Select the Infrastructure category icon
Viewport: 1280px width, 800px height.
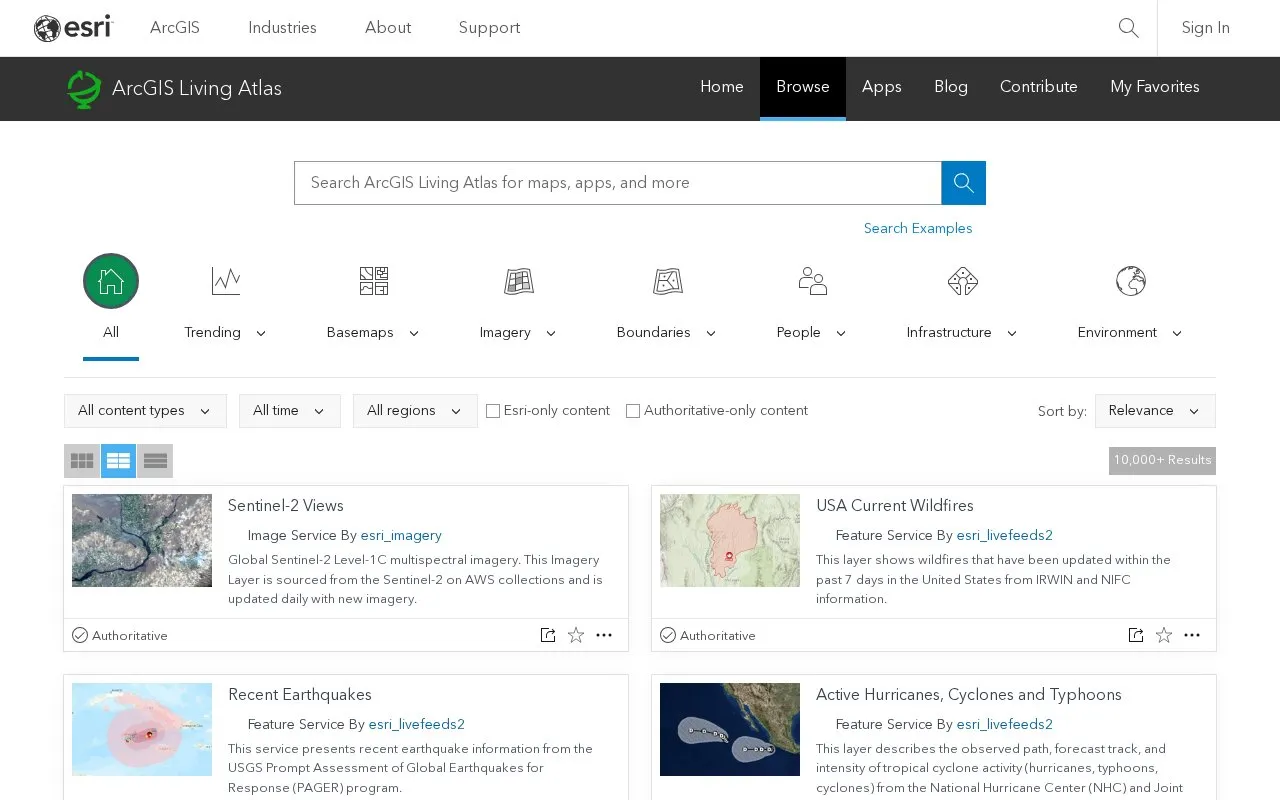pos(963,281)
